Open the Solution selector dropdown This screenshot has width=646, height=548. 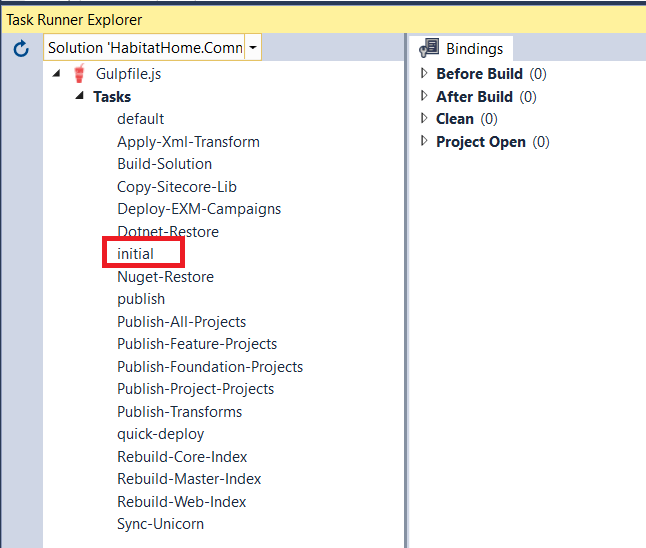(253, 48)
